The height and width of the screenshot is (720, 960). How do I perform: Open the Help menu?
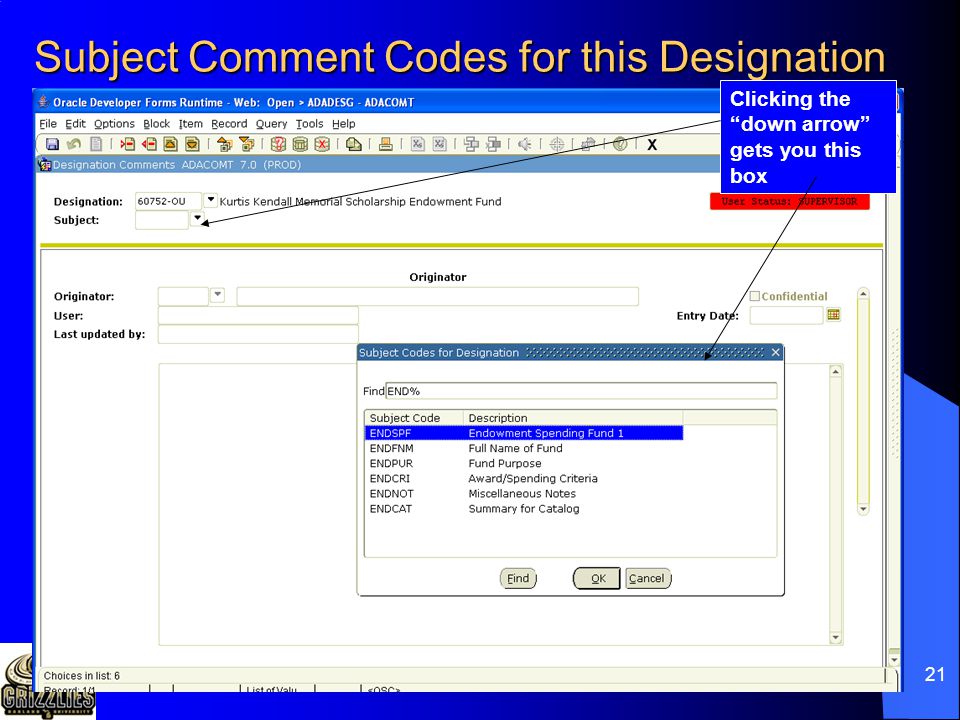point(343,124)
